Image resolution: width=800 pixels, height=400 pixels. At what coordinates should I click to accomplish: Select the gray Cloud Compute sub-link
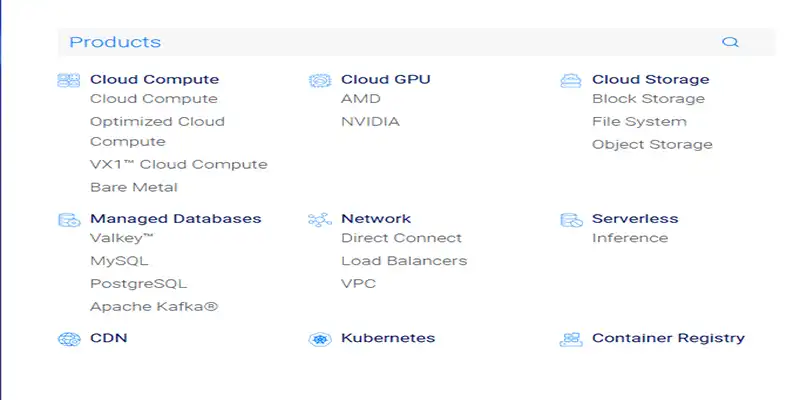click(x=154, y=98)
